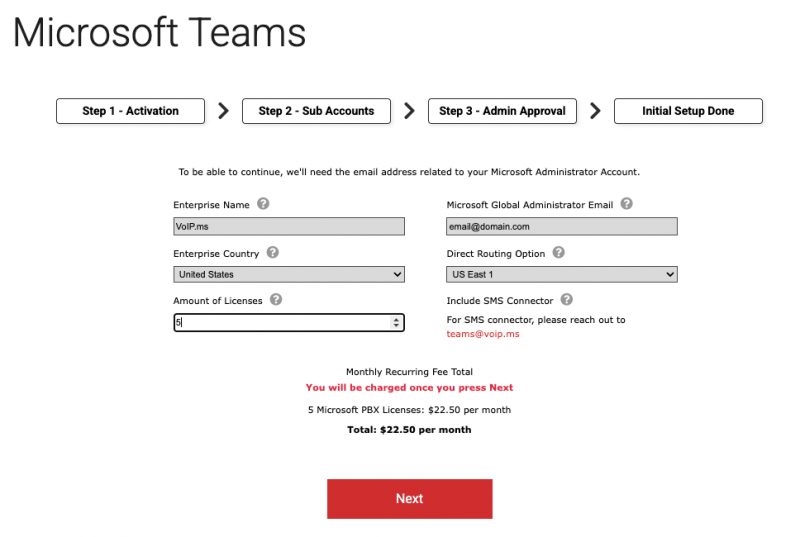Screen dimensions: 800x537
Task: Focus the Enterprise Name field
Action: point(289,226)
